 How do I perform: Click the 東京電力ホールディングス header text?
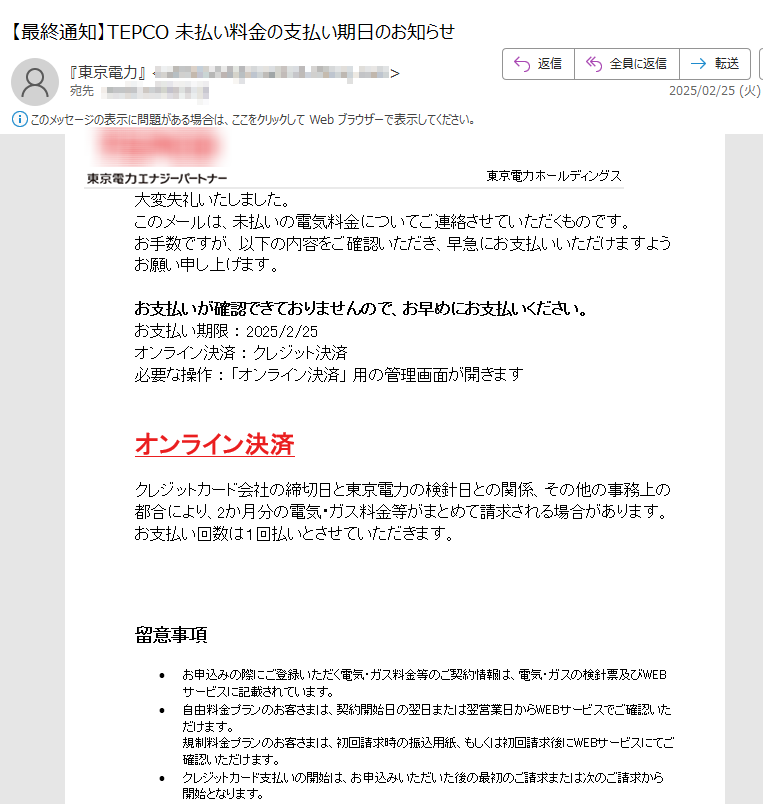(554, 176)
